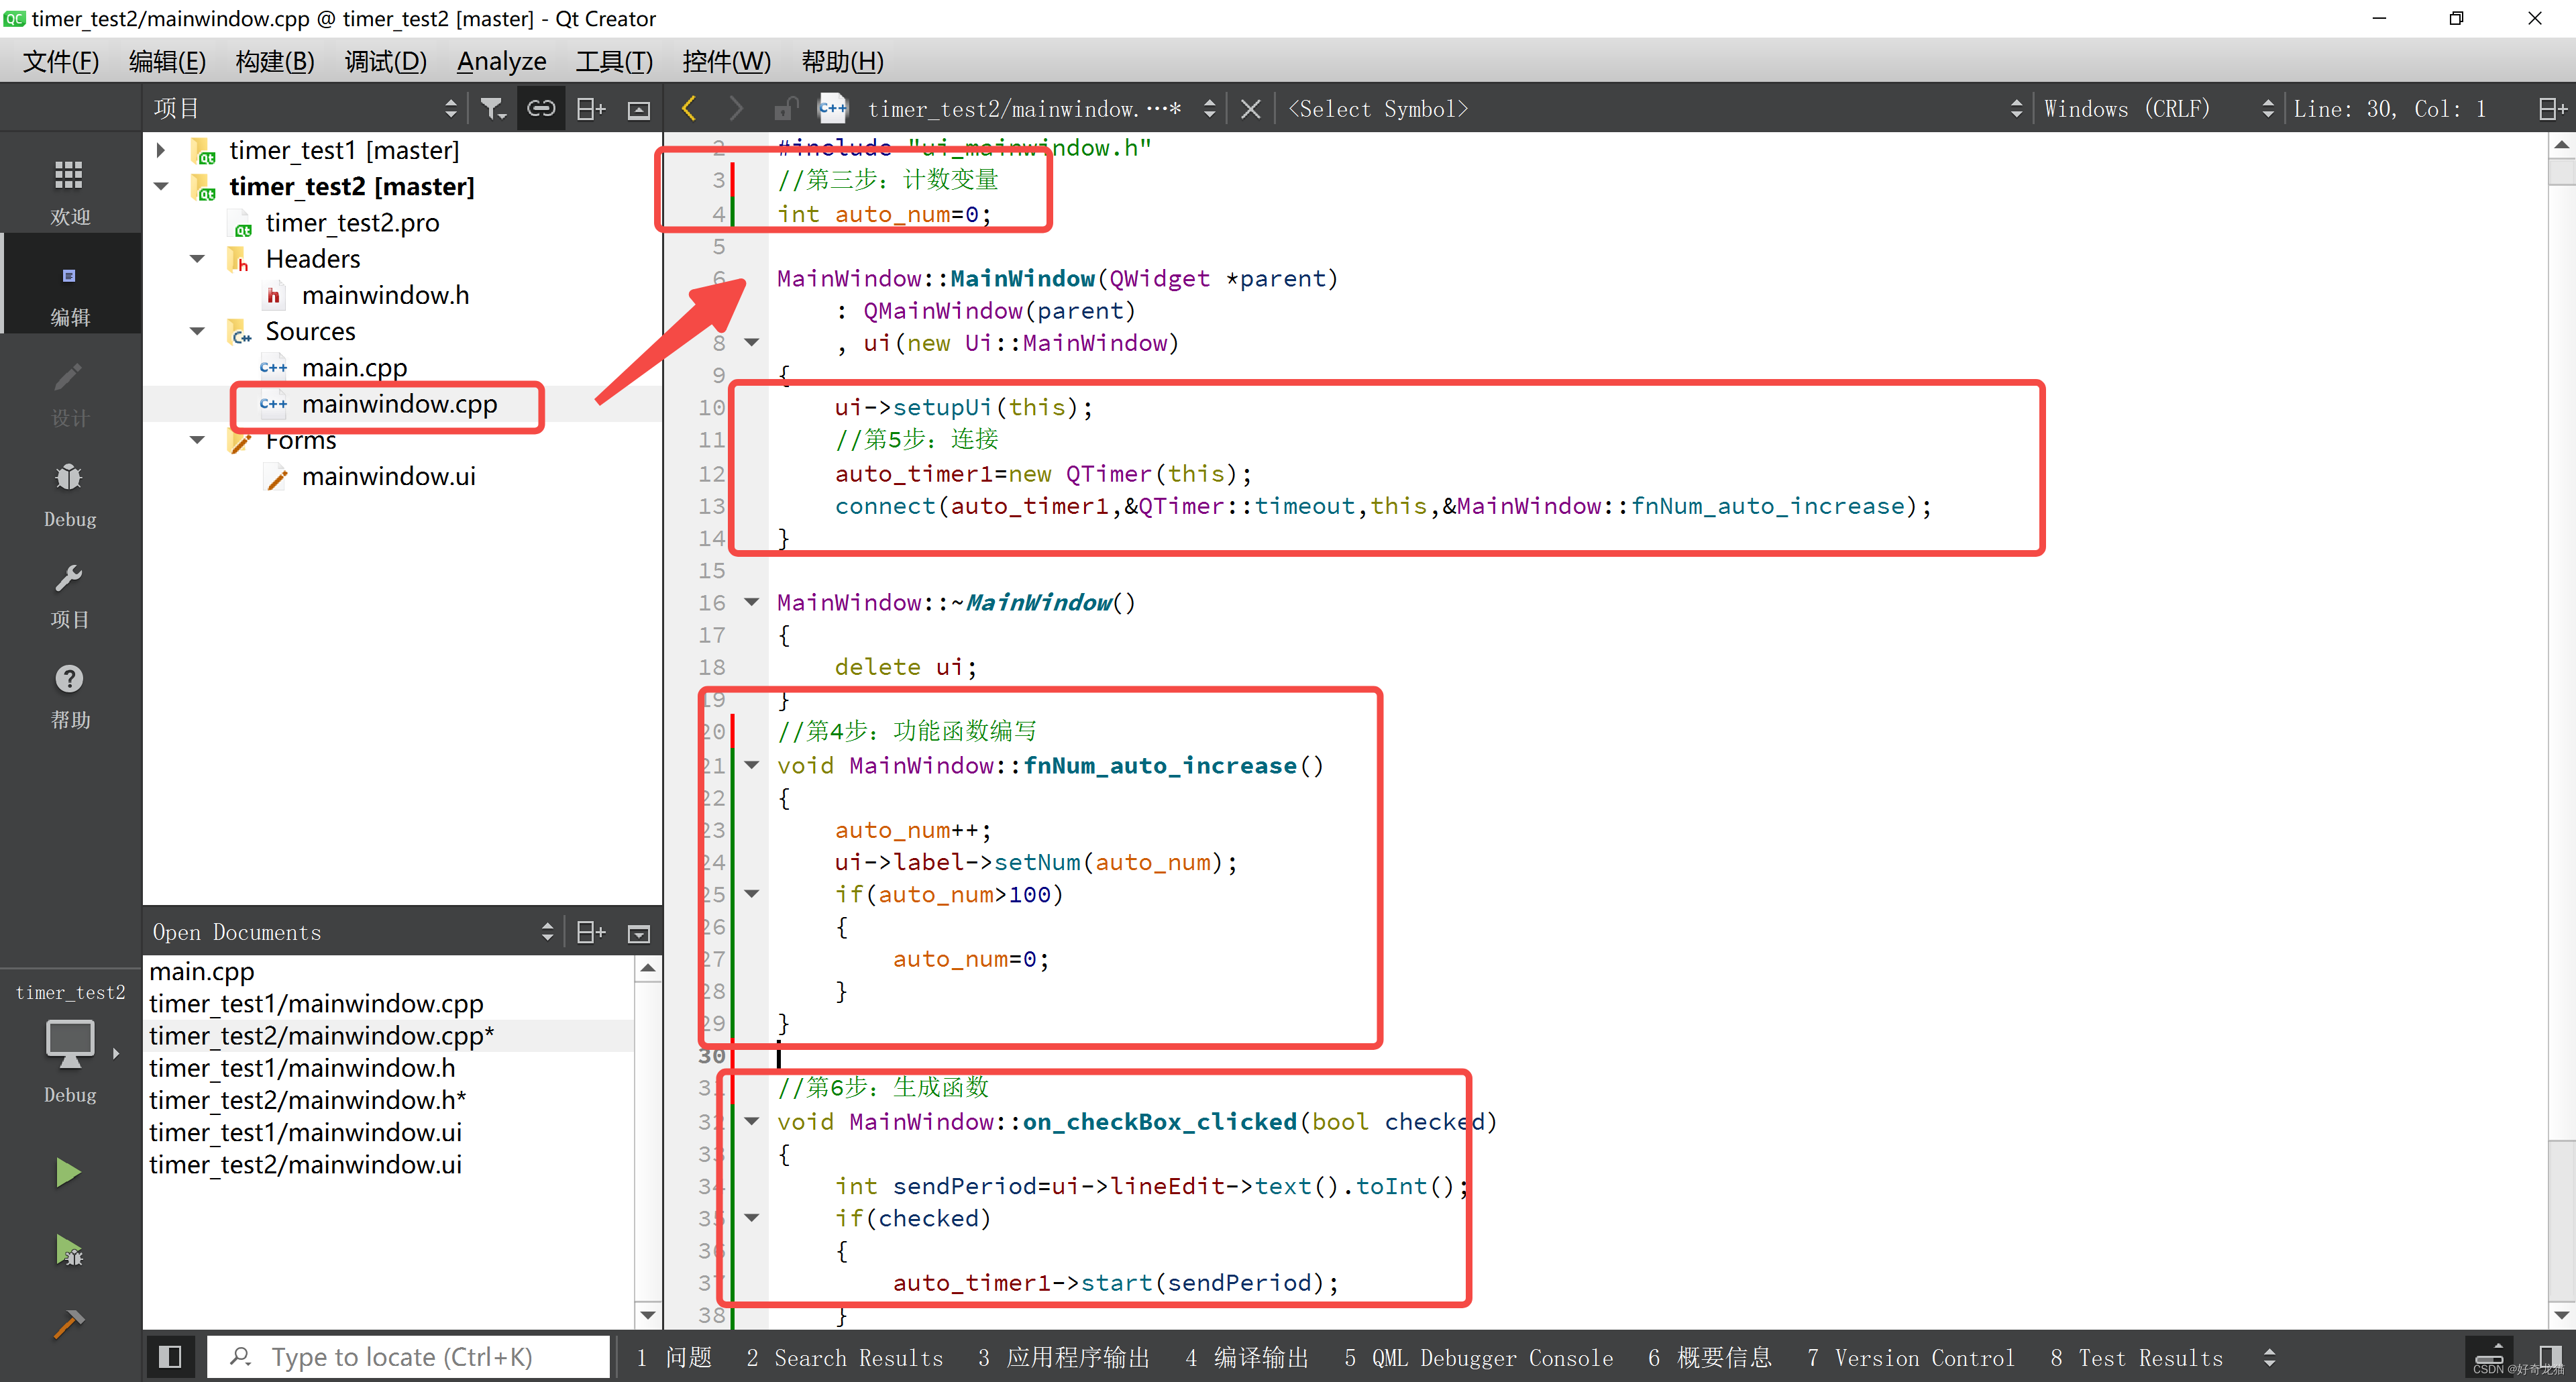This screenshot has width=2576, height=1382.
Task: Show the 7 Version Control pane
Action: point(1911,1357)
